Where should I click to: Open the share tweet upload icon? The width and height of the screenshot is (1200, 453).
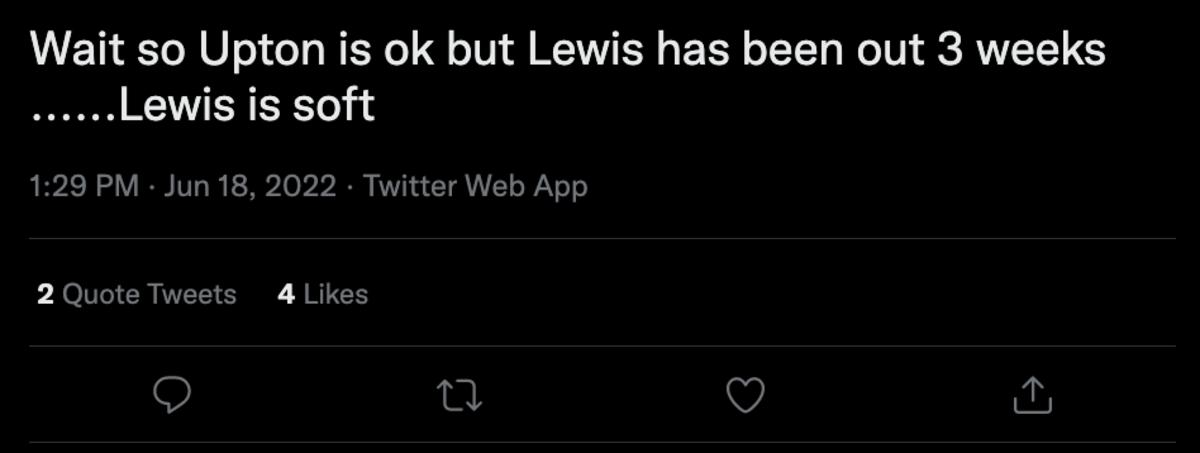1033,396
